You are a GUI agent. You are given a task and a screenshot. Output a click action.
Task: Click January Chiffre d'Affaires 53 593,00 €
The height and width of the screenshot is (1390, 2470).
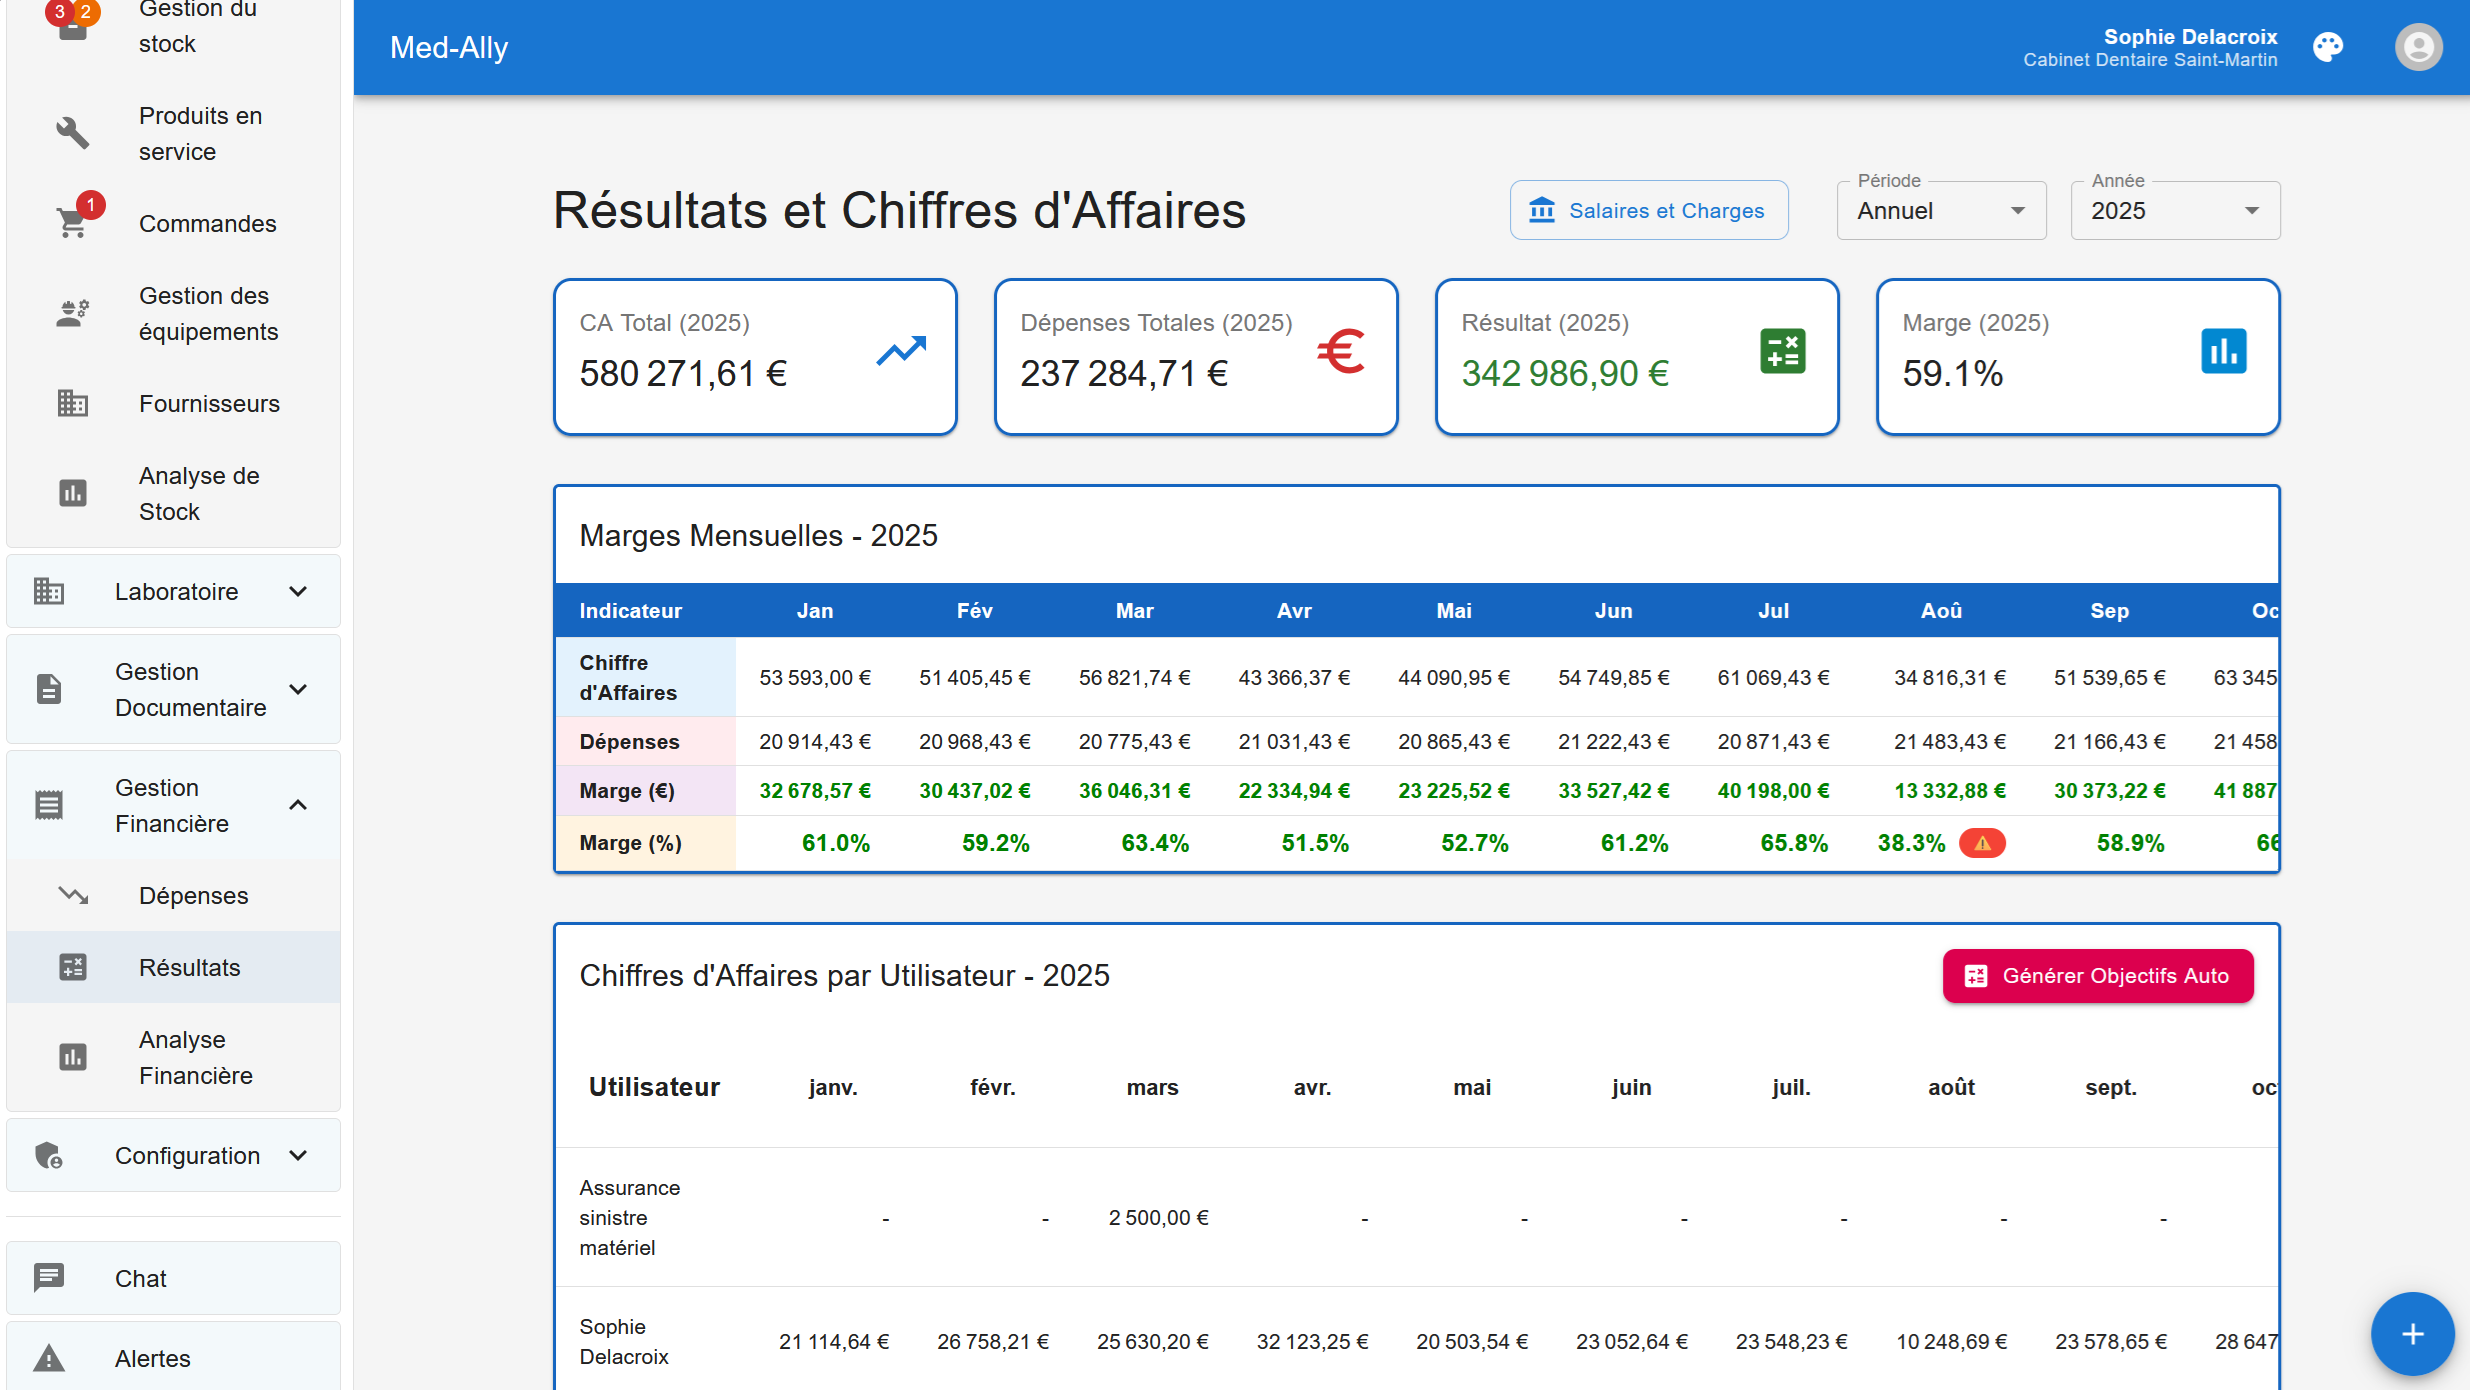pos(815,677)
